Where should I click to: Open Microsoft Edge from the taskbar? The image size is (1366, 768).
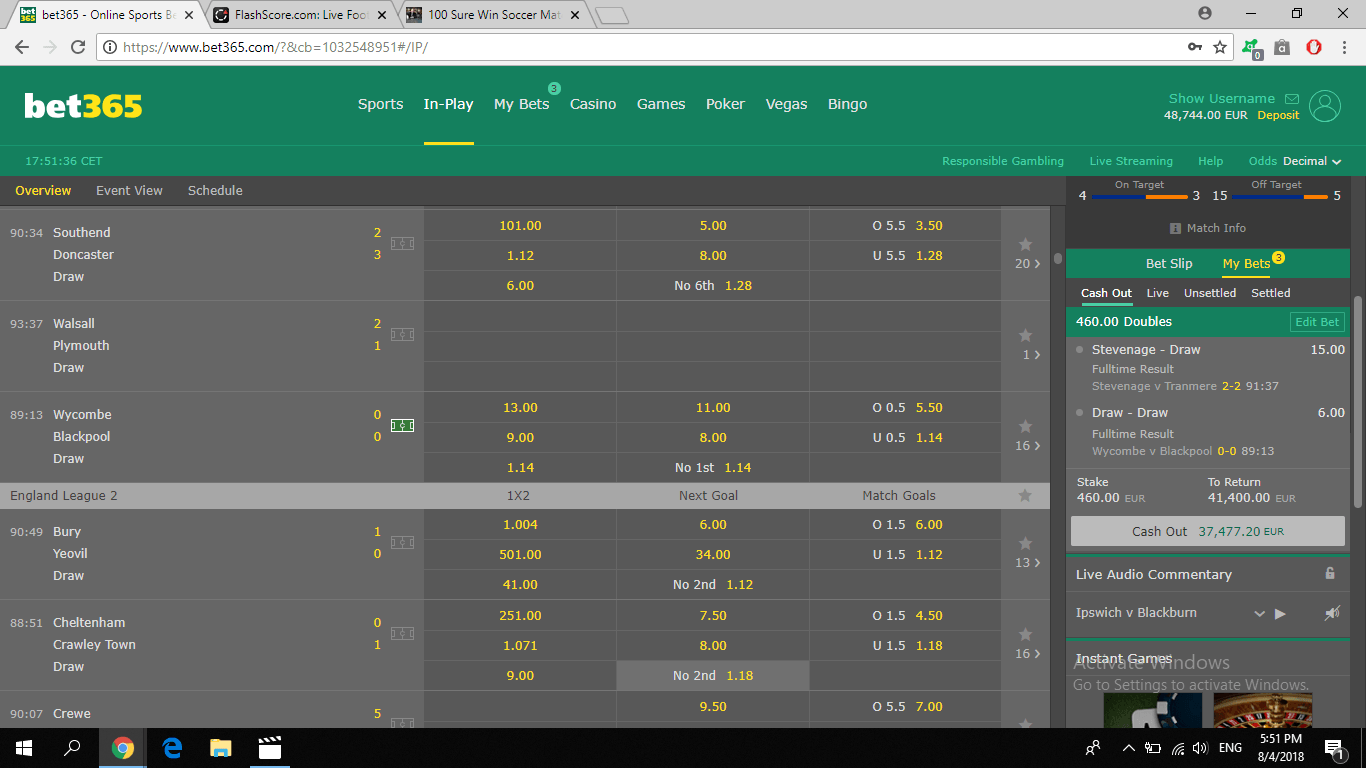(x=172, y=747)
